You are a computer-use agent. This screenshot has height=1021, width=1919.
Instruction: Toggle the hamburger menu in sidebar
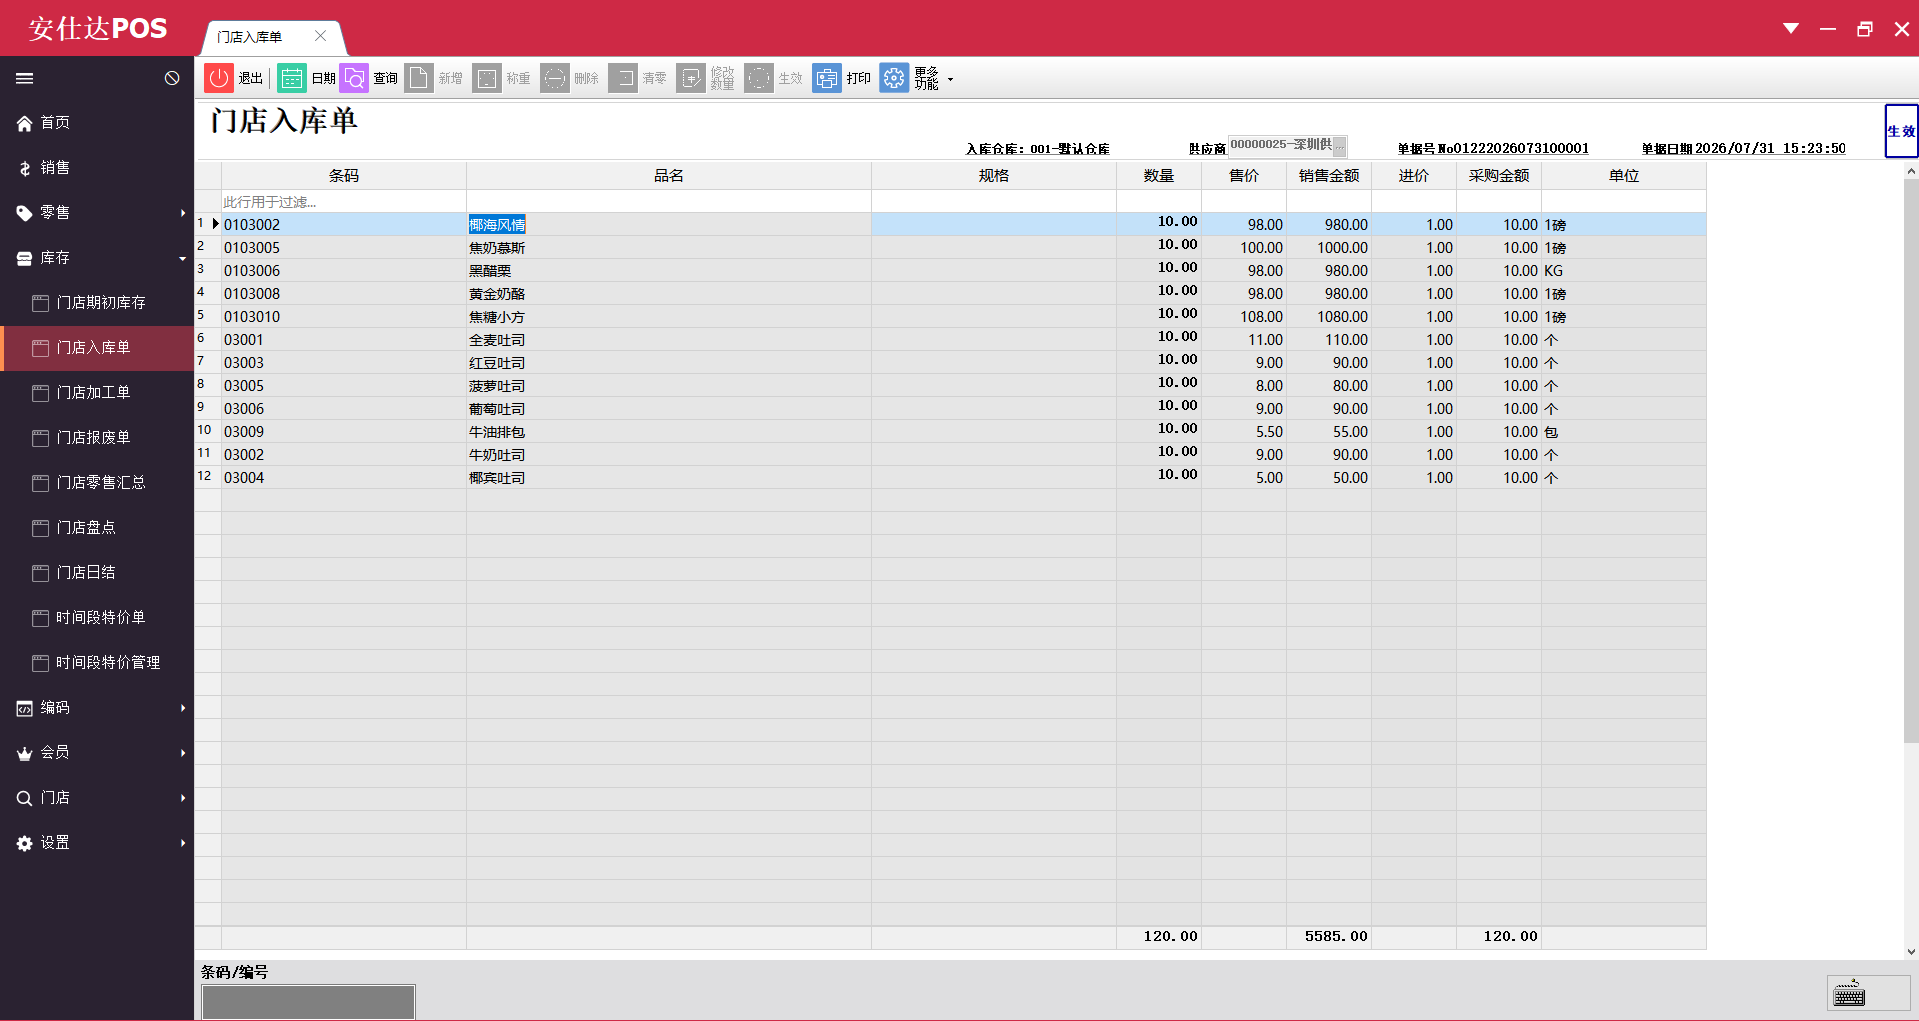click(x=25, y=78)
